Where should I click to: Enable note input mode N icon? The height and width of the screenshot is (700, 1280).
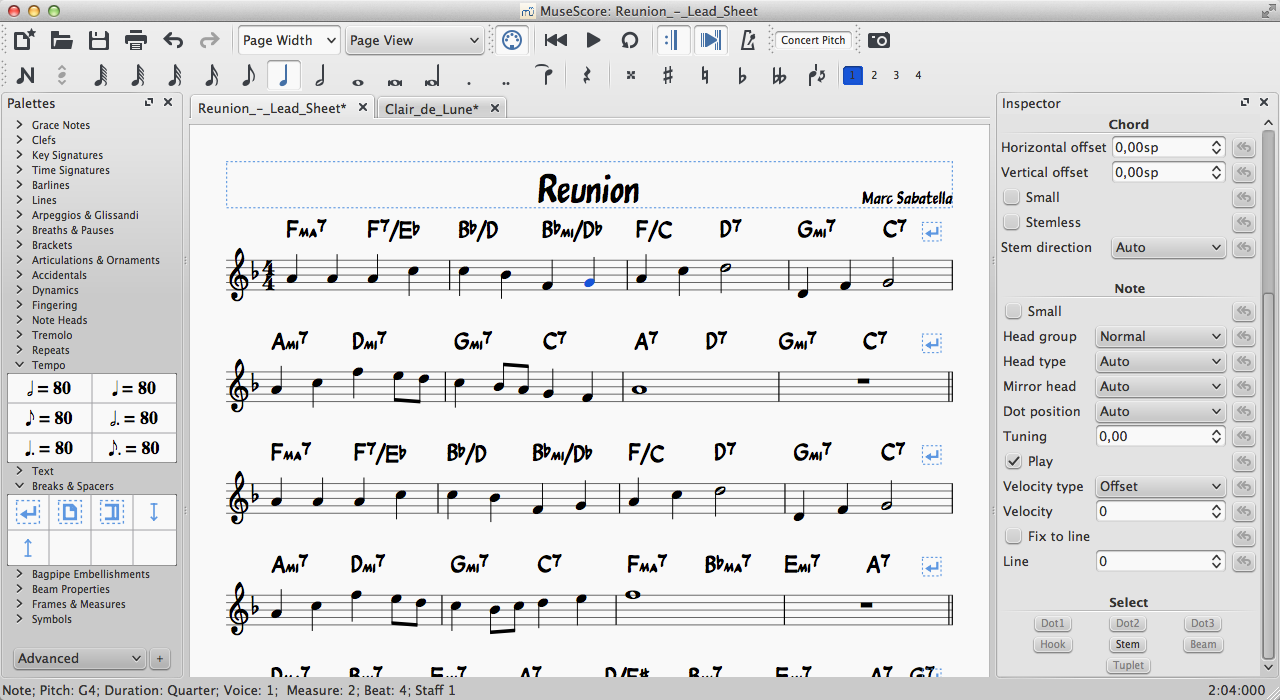26,75
